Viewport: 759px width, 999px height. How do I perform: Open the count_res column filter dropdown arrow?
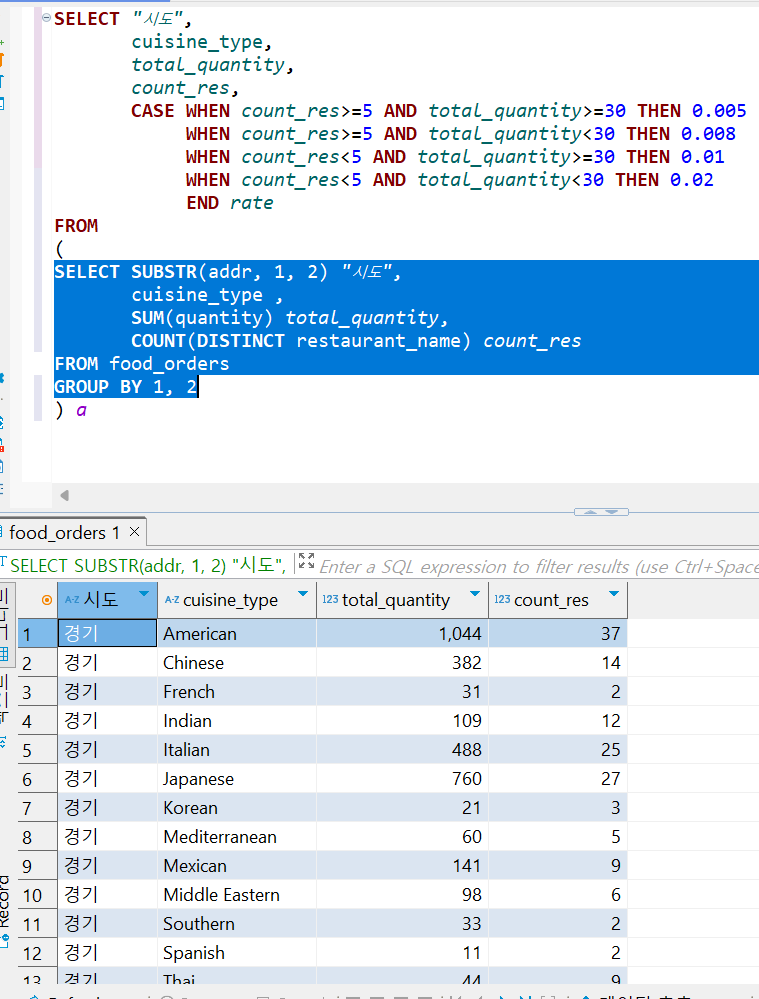click(614, 594)
